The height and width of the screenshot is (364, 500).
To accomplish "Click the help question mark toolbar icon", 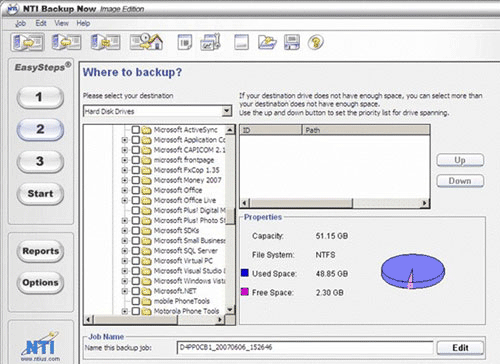I will 315,43.
